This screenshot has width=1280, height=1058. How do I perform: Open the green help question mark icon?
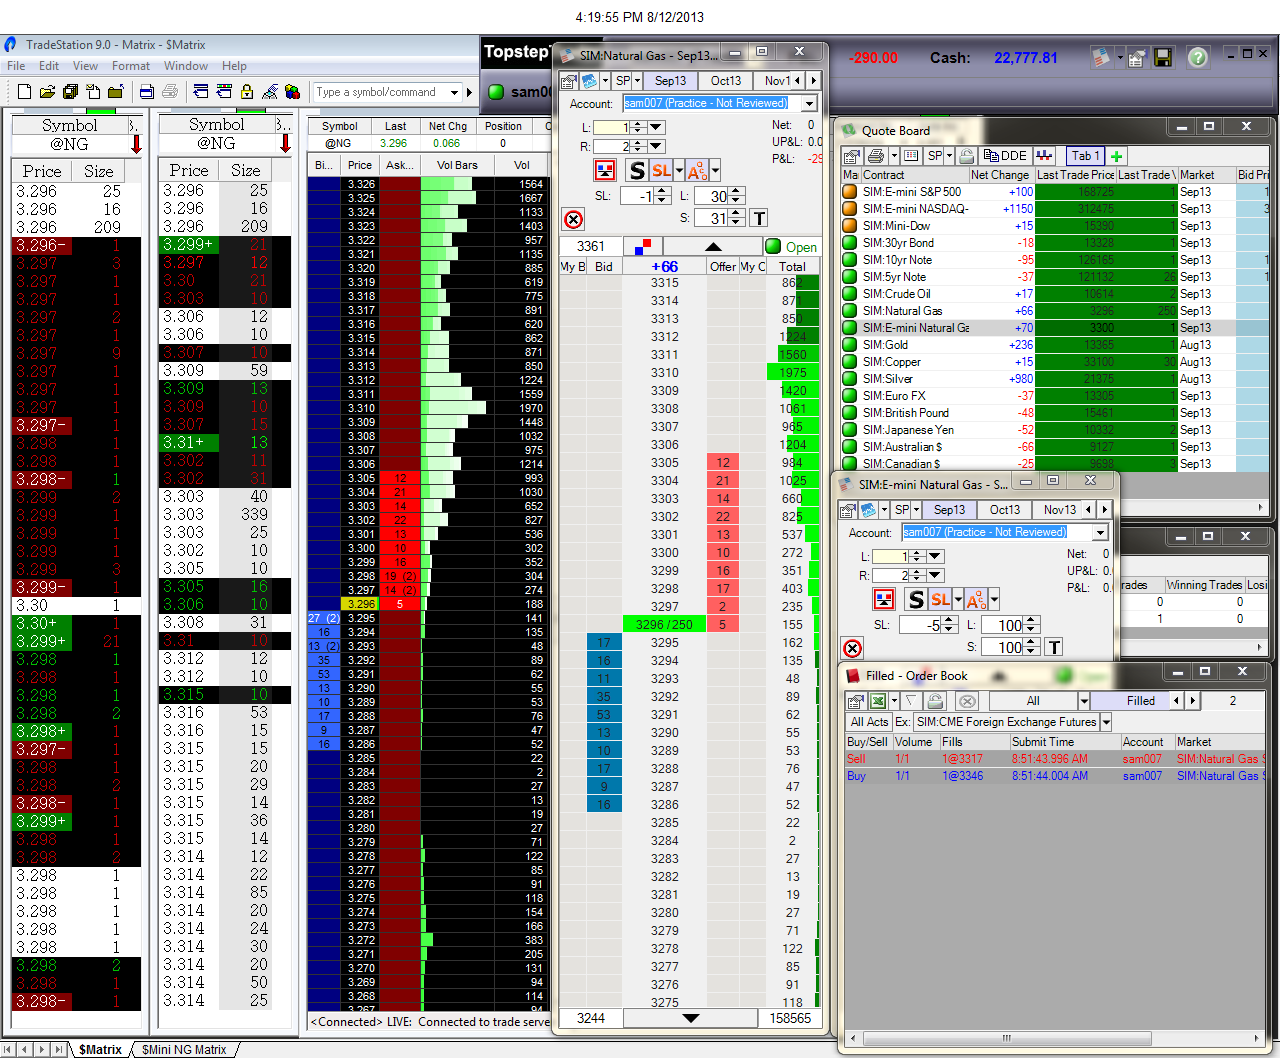[1197, 58]
